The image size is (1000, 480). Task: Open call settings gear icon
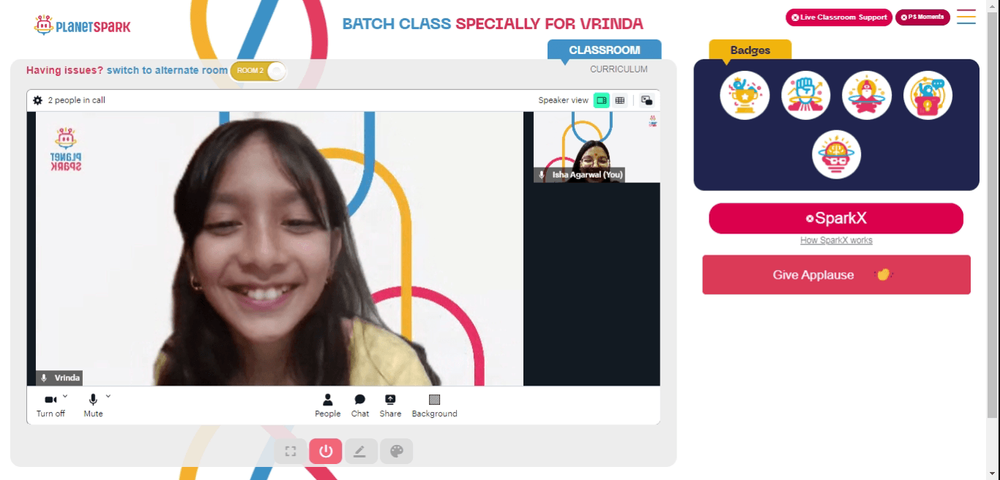[38, 100]
